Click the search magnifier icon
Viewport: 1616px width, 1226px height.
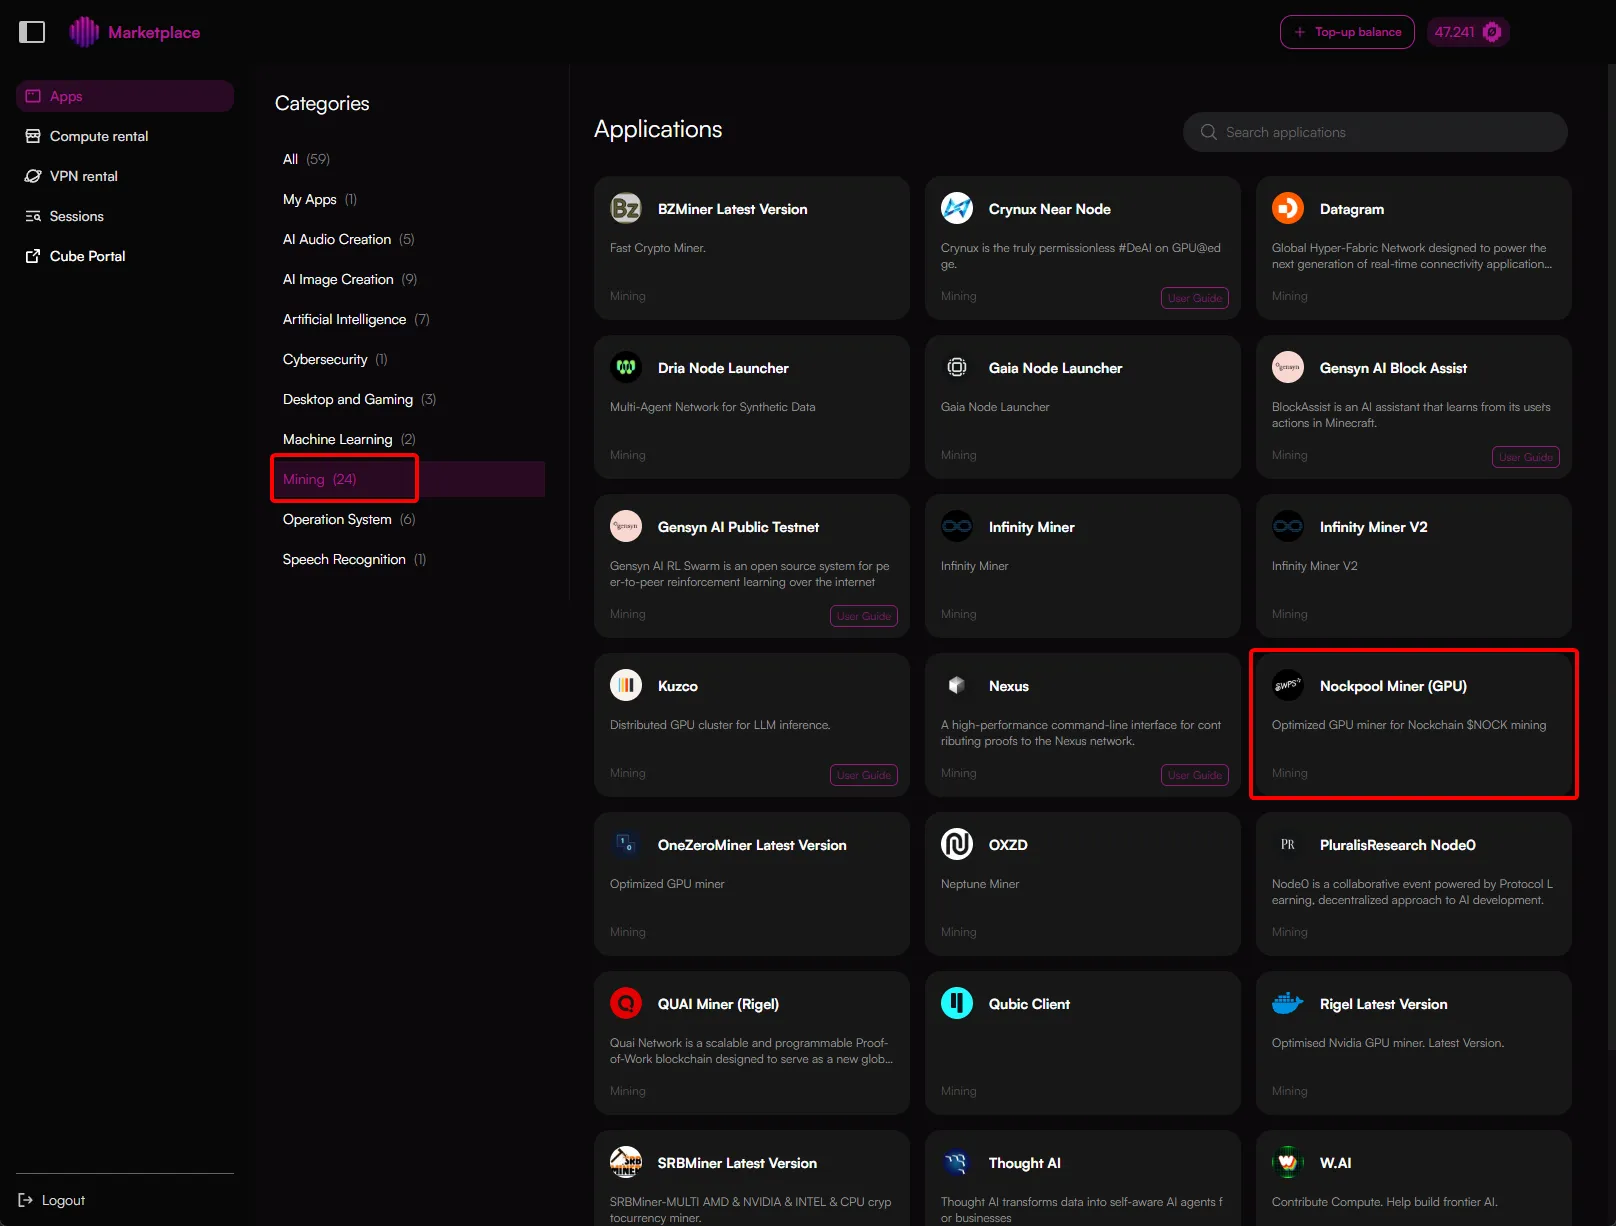[x=1209, y=132]
